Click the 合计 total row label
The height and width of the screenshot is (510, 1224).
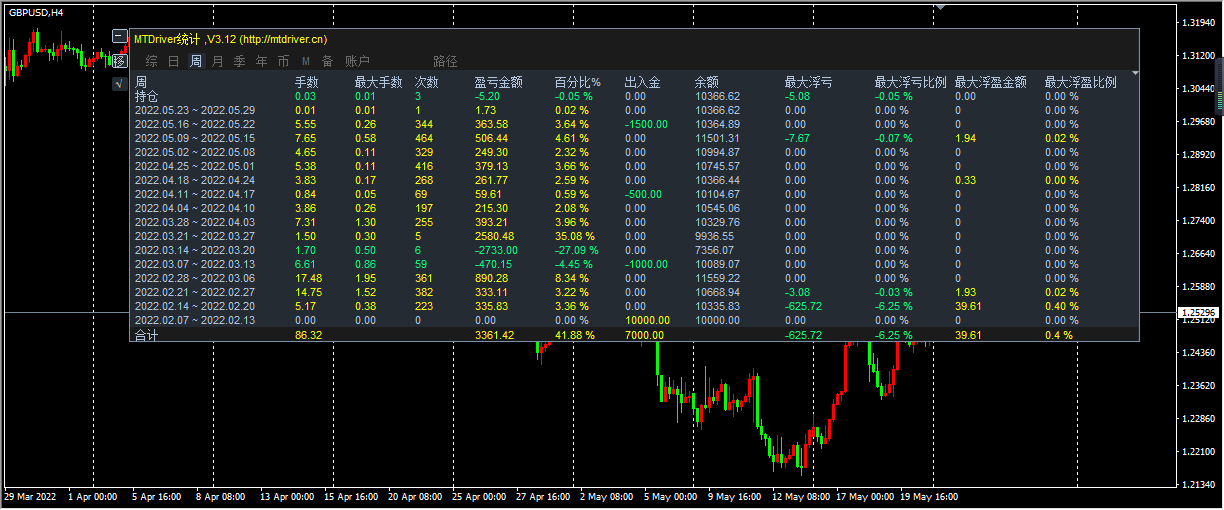pyautogui.click(x=147, y=335)
